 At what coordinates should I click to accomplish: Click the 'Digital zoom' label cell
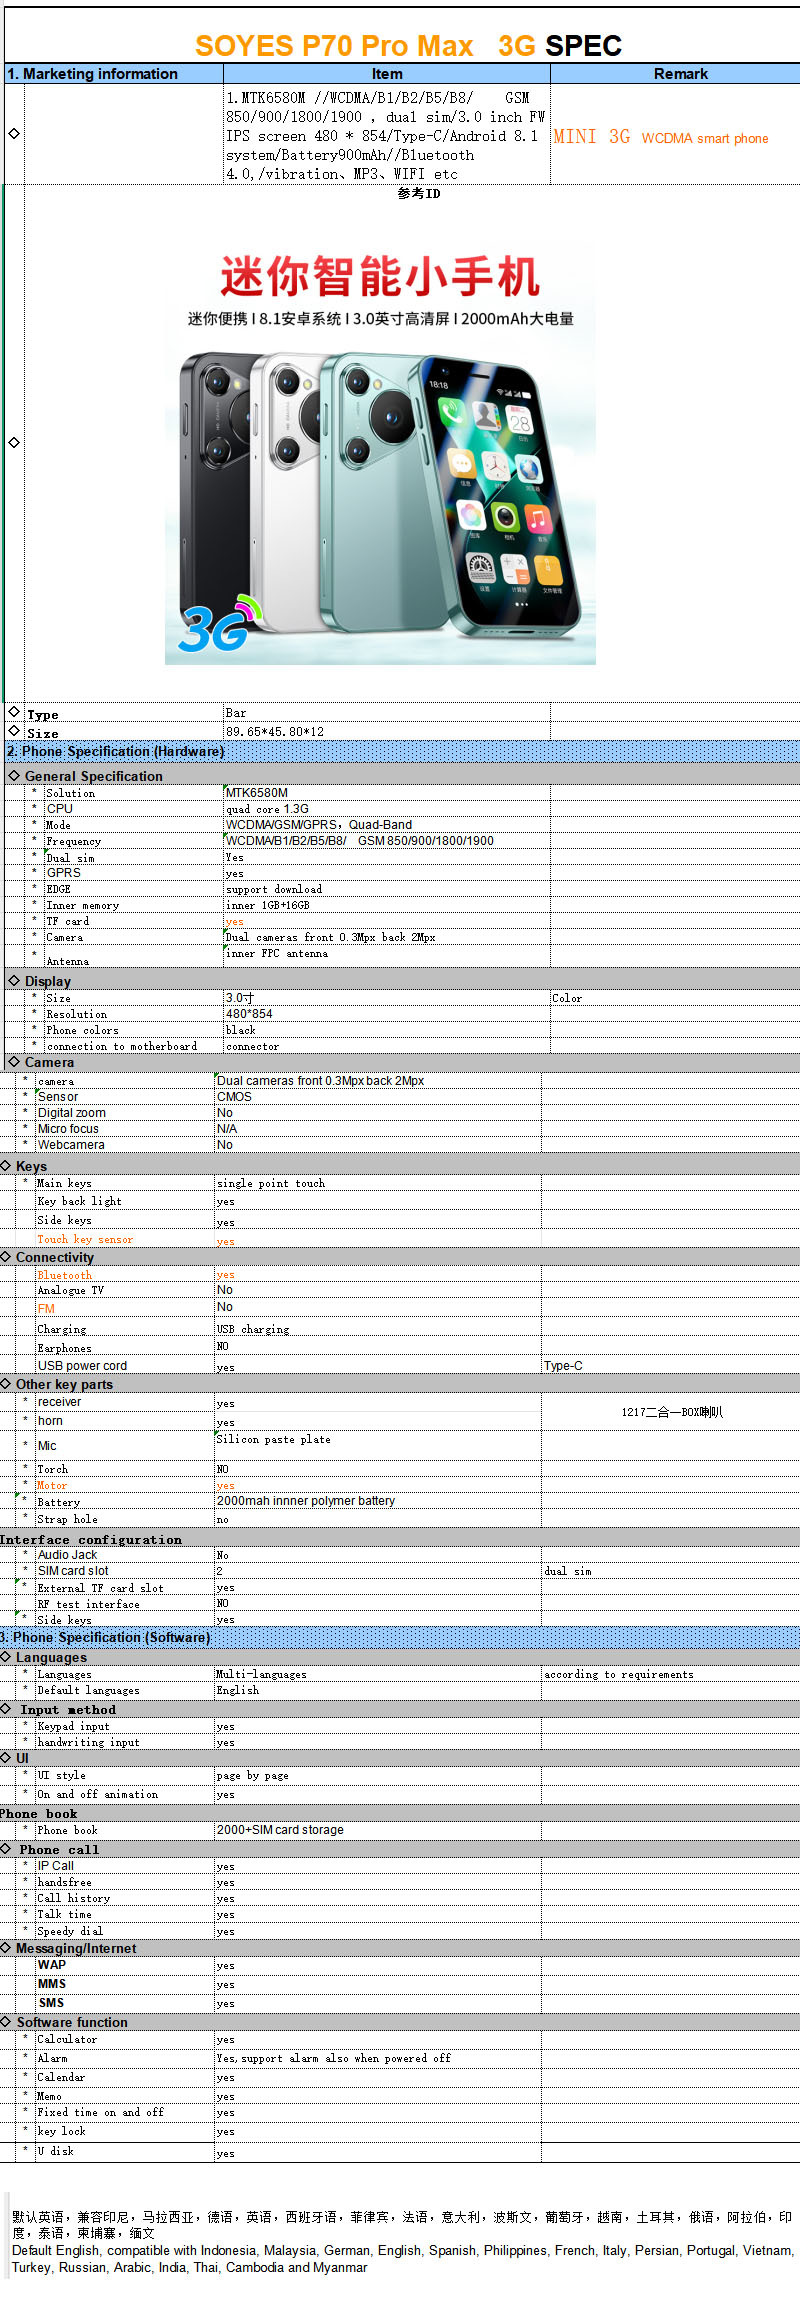(125, 1113)
